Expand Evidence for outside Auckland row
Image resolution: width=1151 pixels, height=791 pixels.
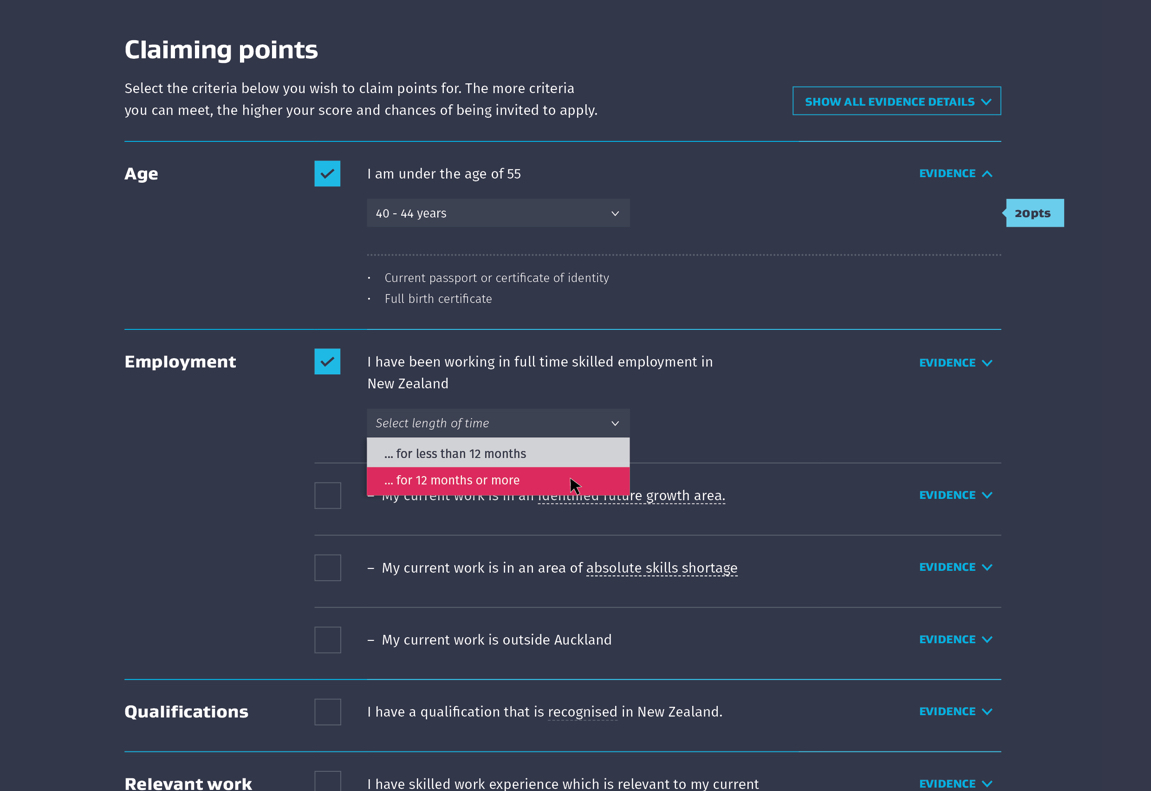(955, 640)
